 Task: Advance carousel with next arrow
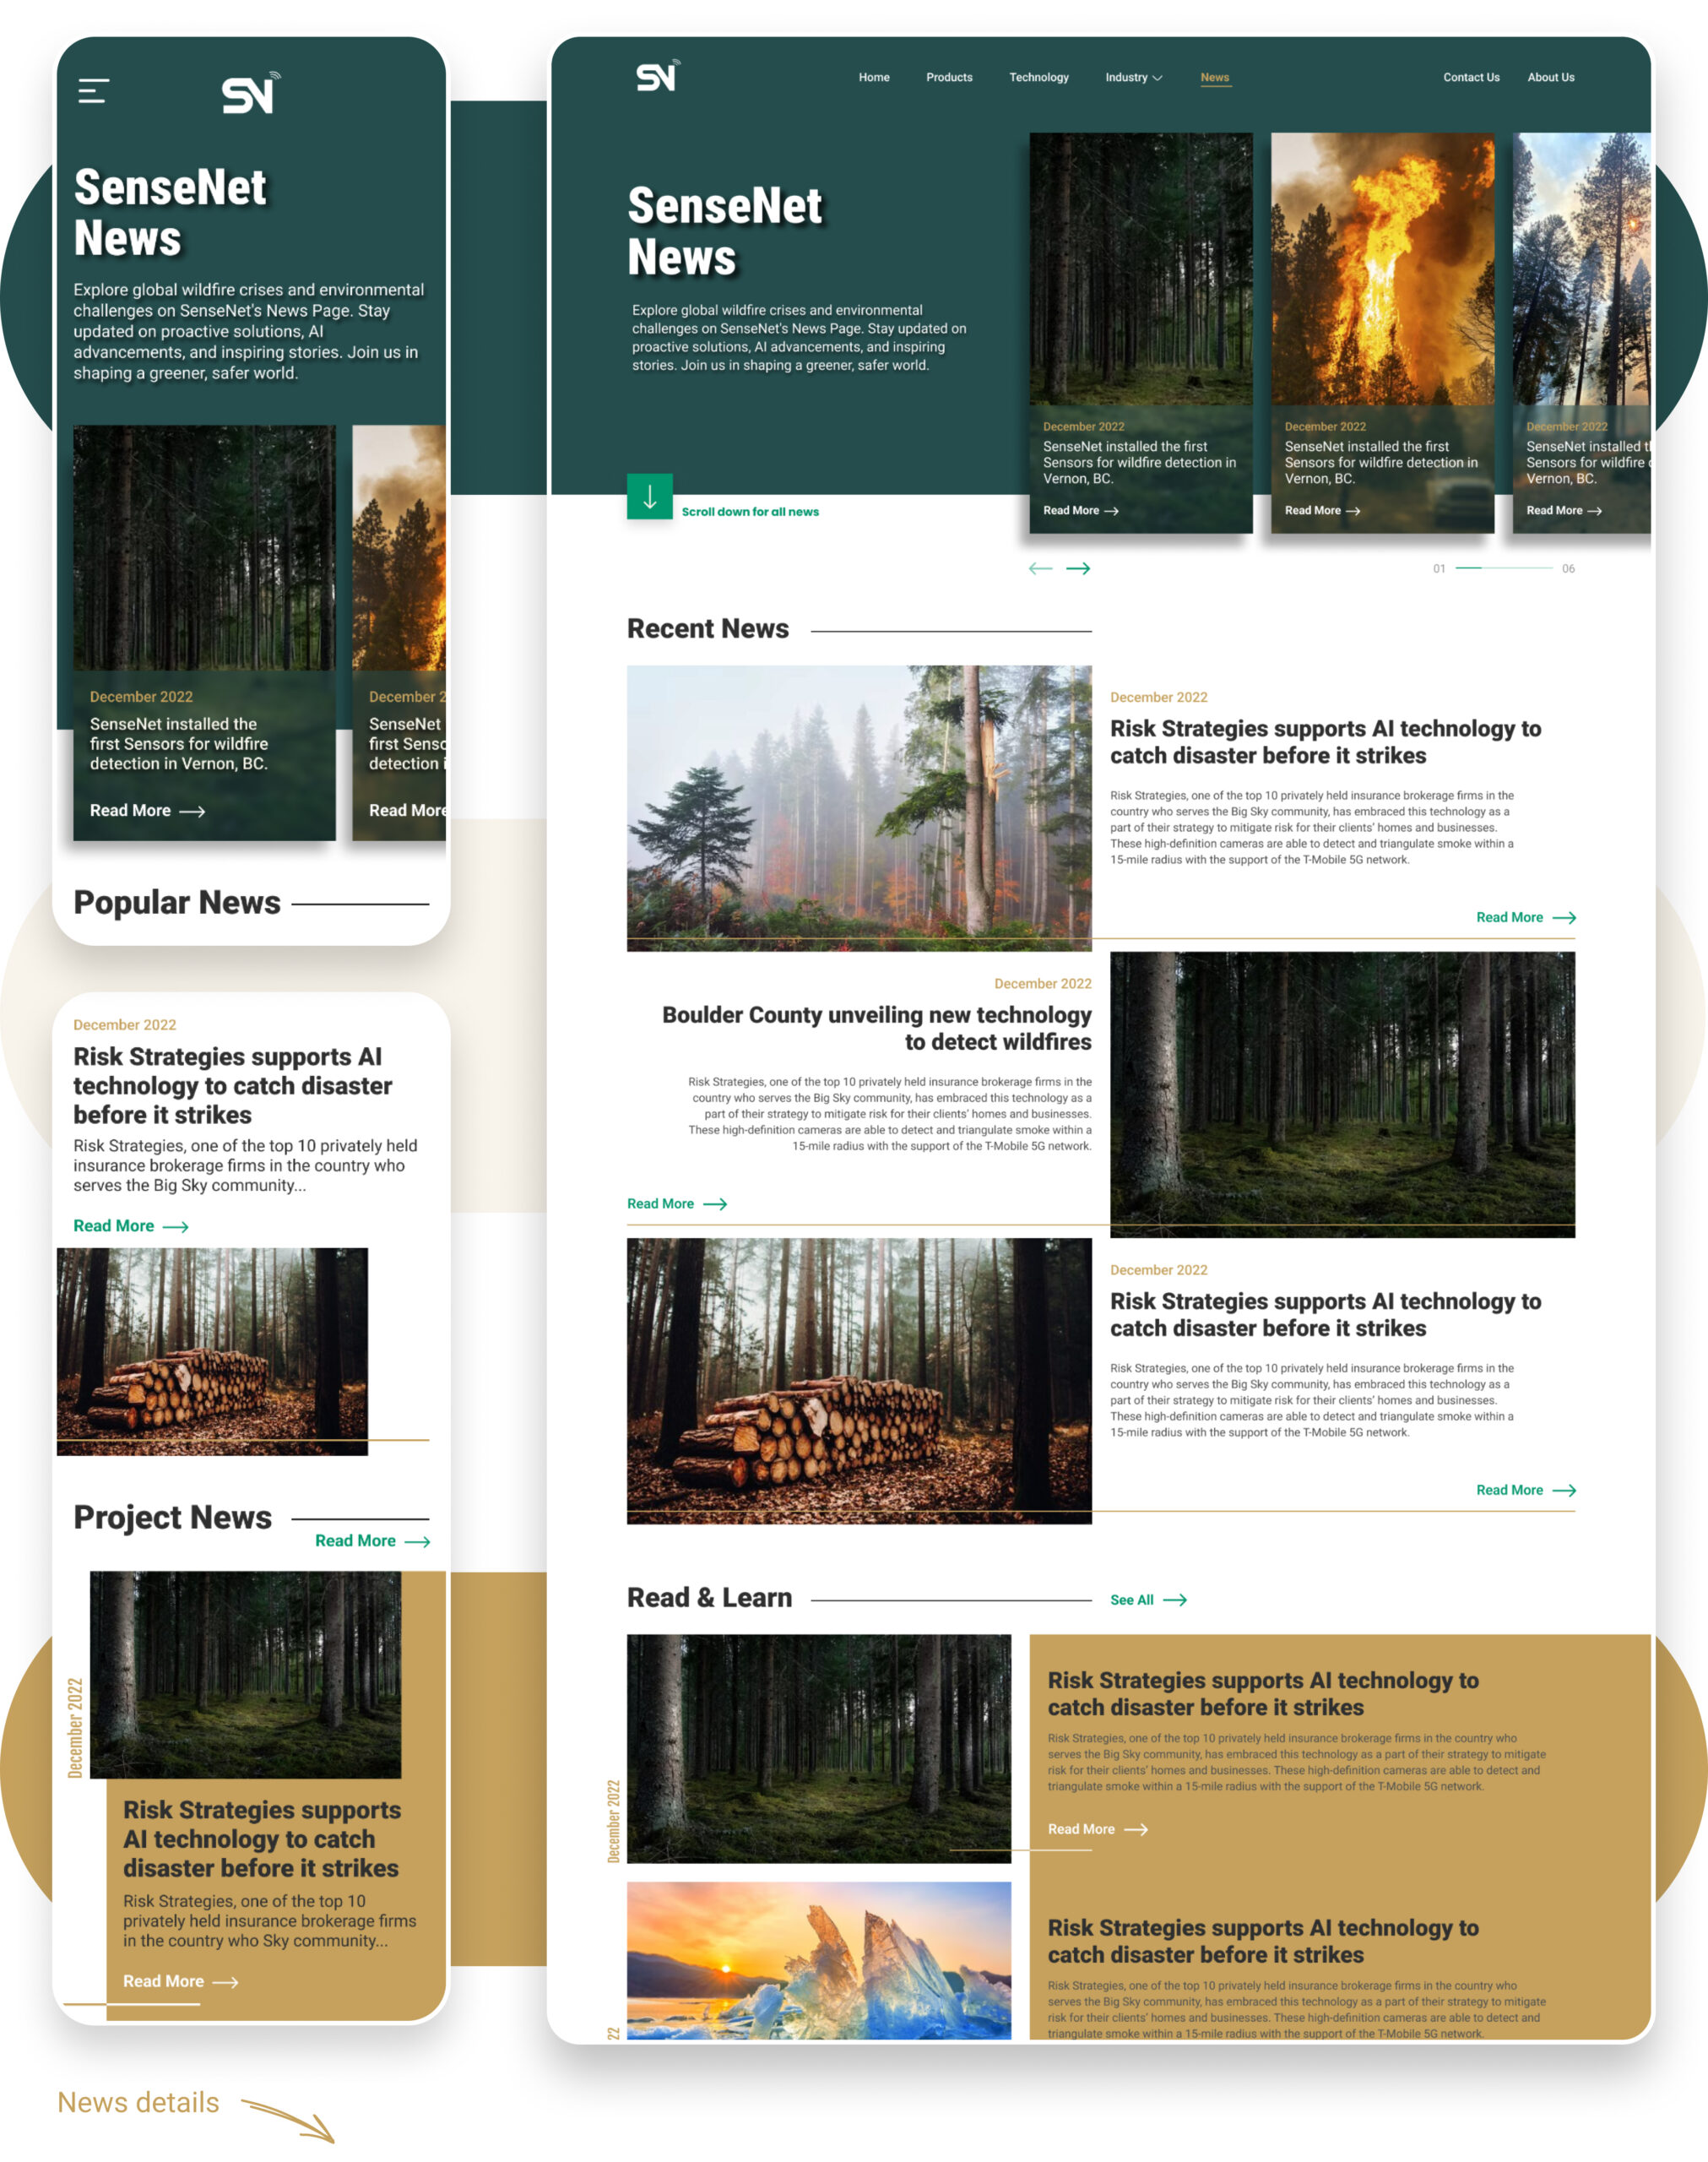tap(1078, 568)
